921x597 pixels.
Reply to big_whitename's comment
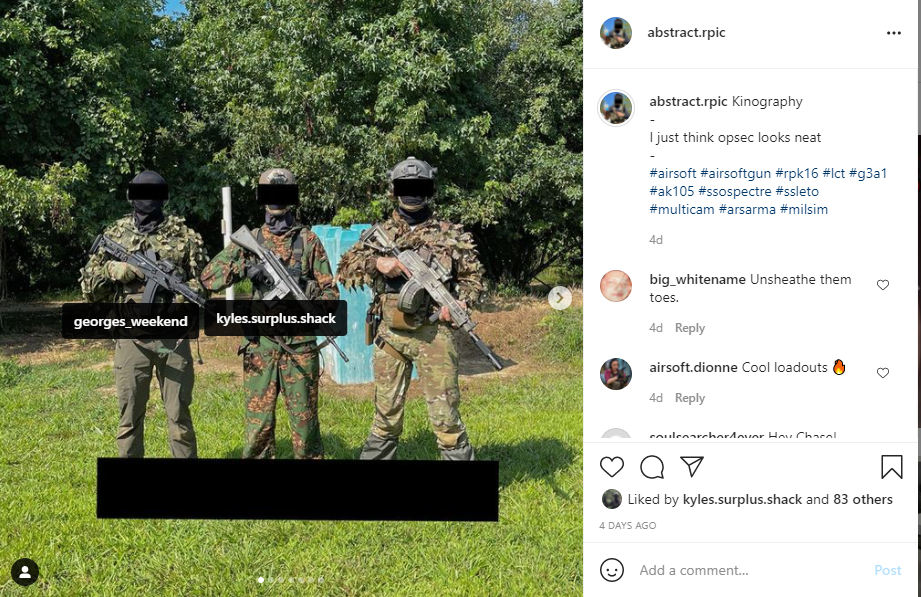pyautogui.click(x=690, y=328)
